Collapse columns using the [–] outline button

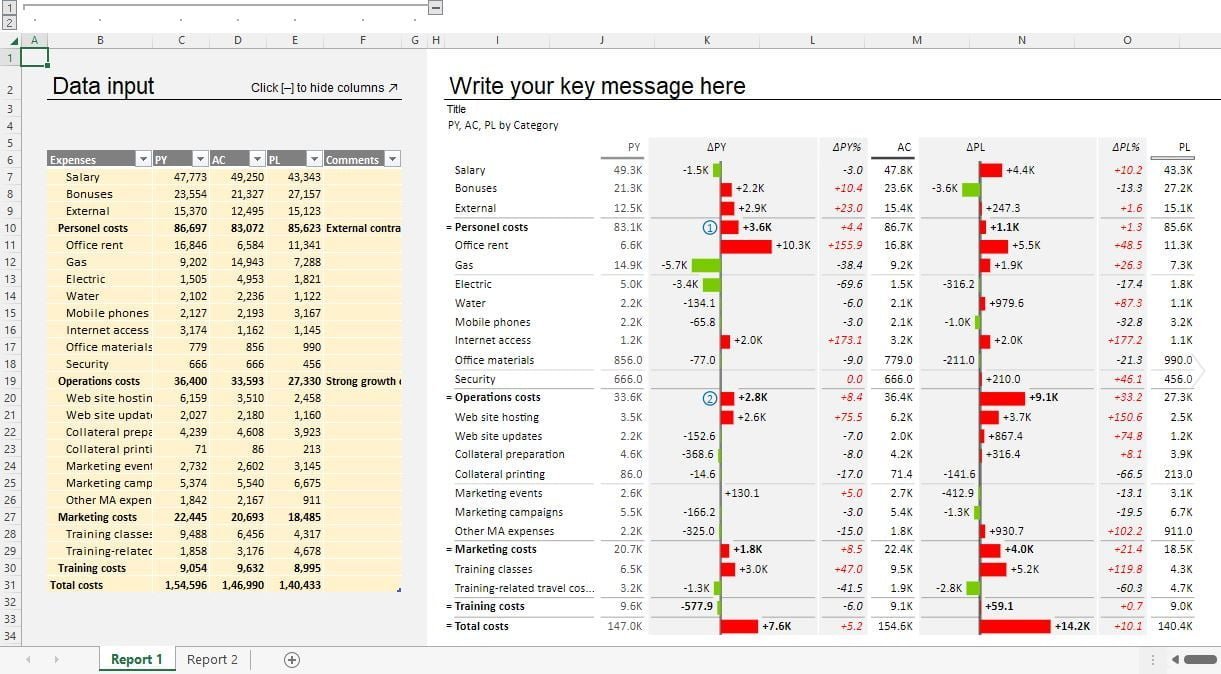coord(434,6)
